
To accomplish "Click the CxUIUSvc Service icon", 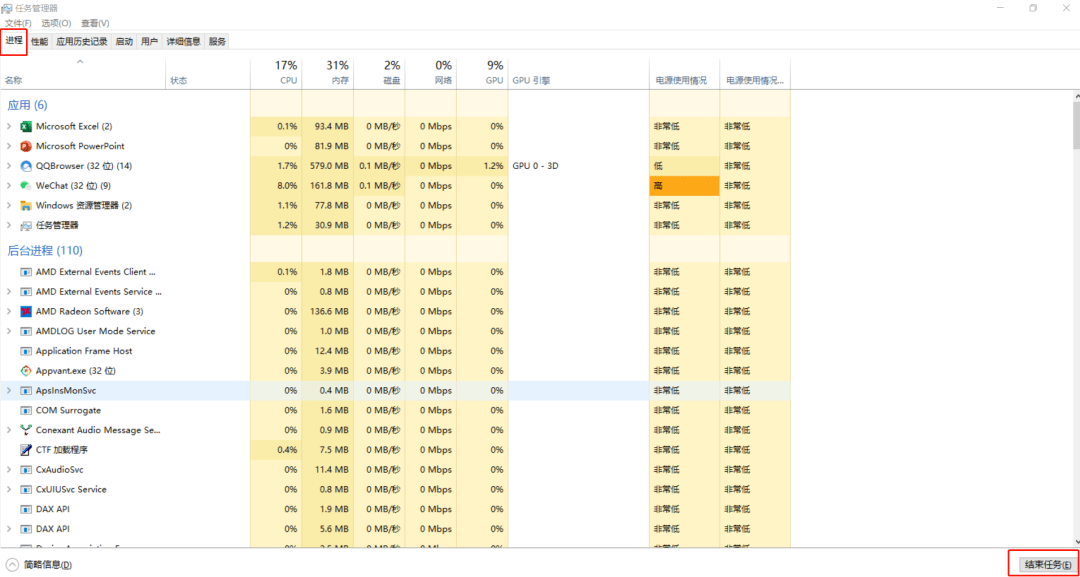I will pos(26,490).
